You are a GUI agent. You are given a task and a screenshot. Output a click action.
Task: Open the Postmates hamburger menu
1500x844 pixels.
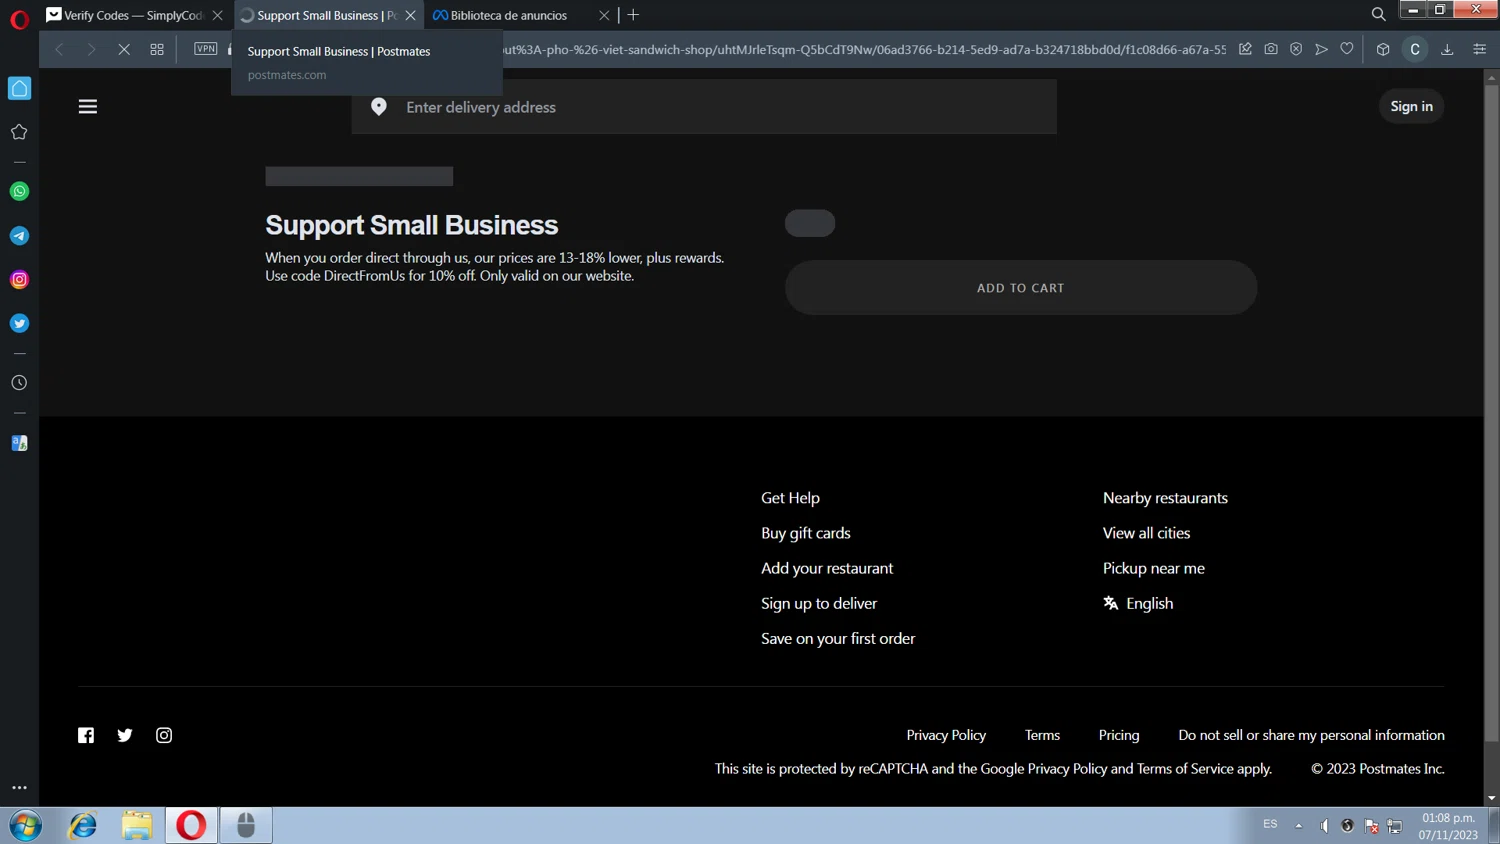(x=88, y=107)
